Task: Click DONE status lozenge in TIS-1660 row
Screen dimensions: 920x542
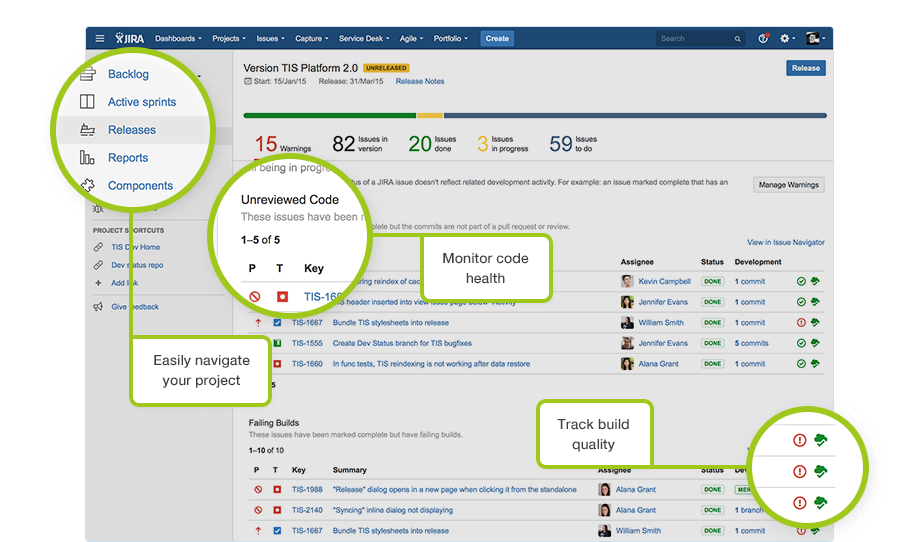Action: 713,364
